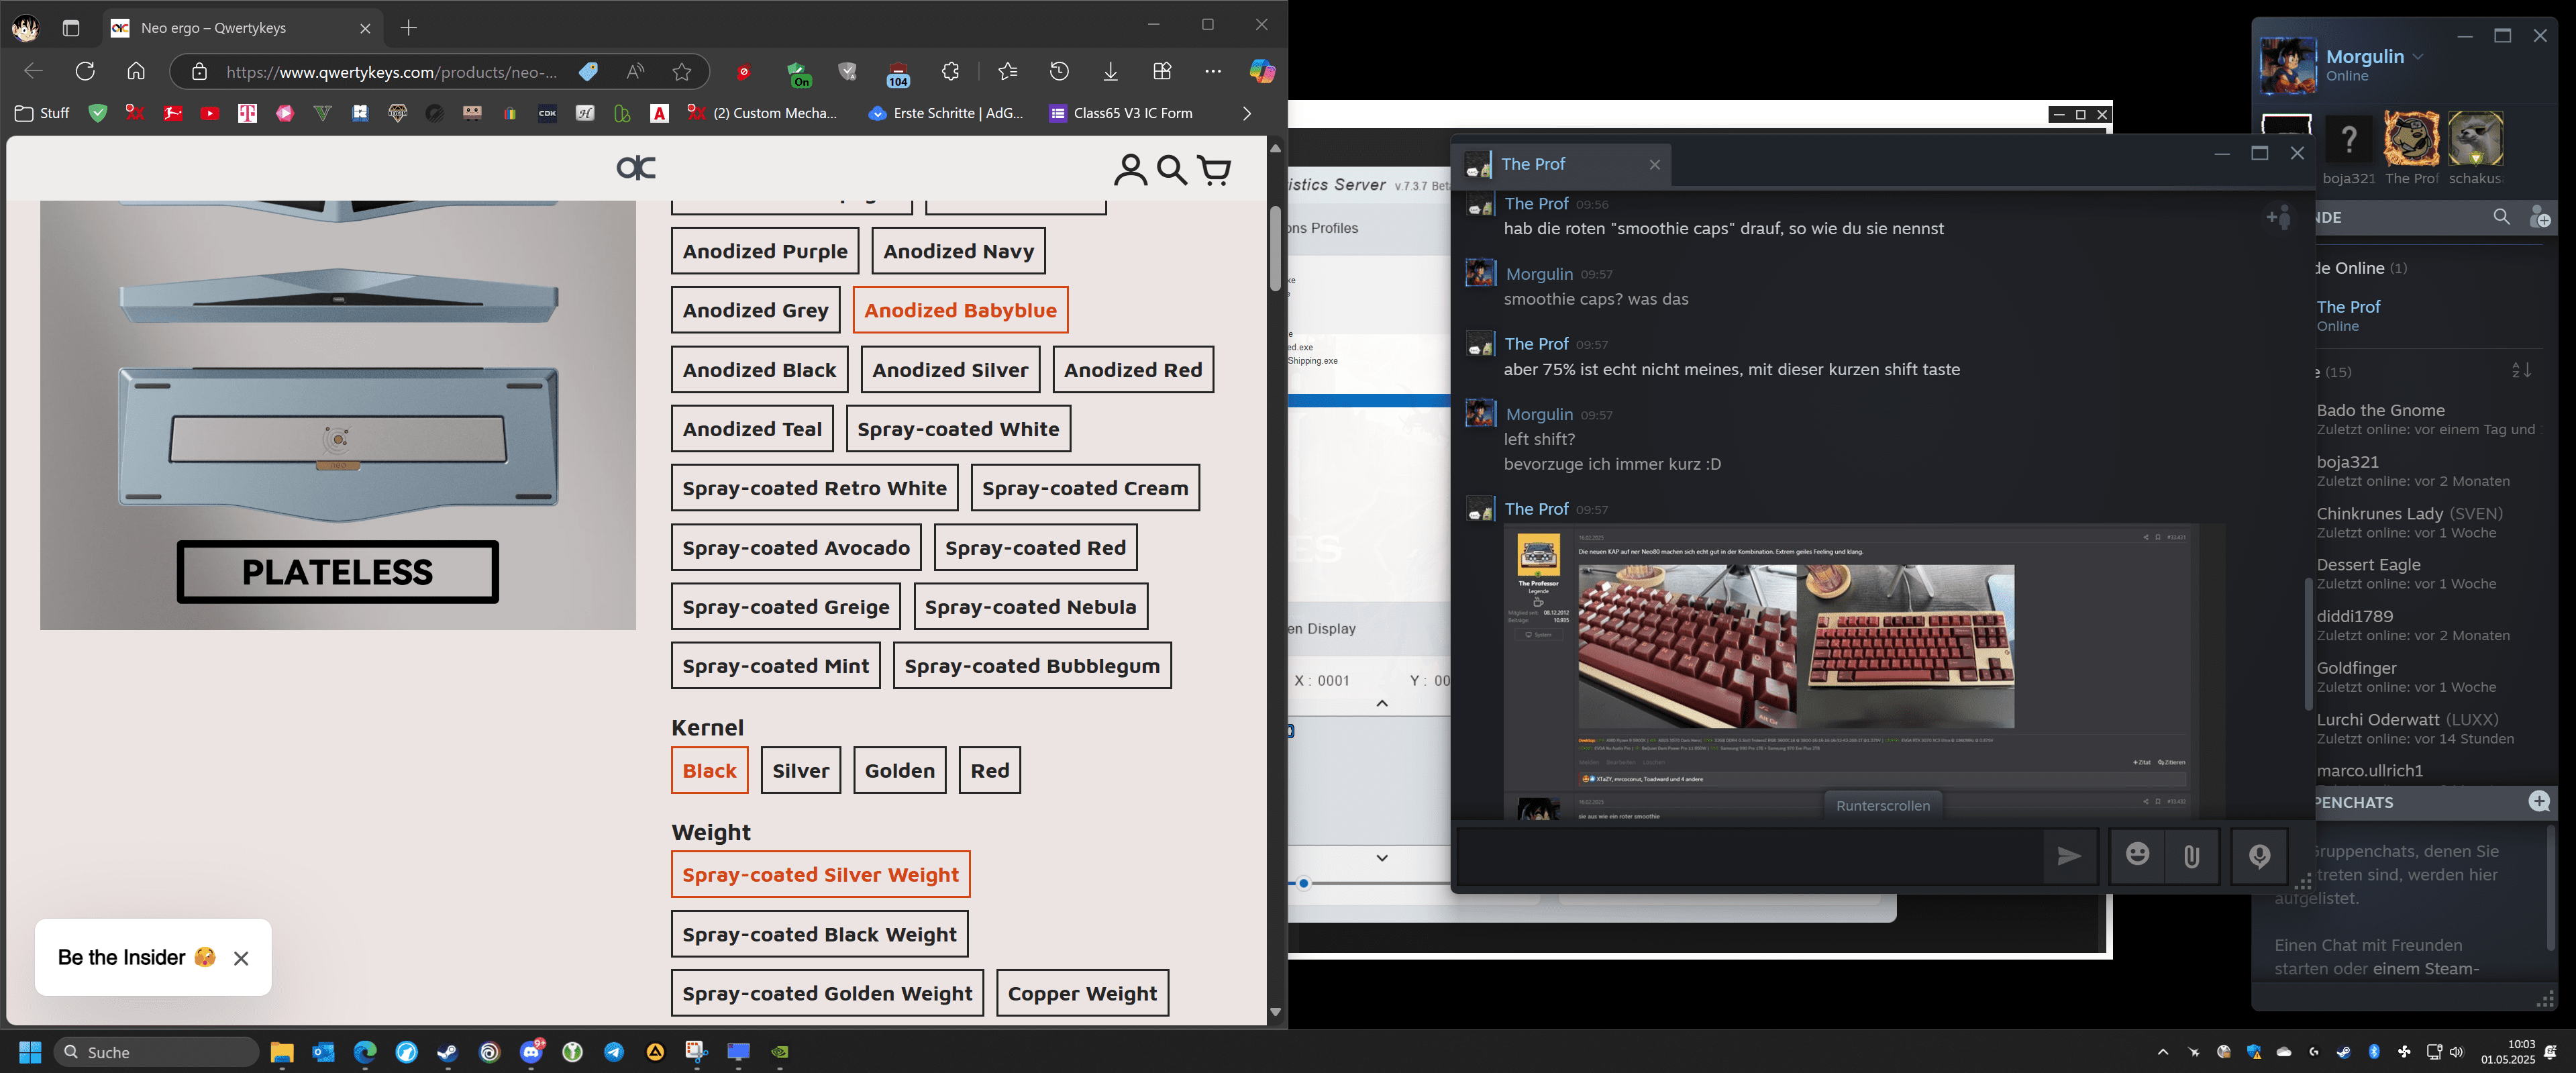
Task: Open Edge extensions puzzle icon
Action: 950,71
